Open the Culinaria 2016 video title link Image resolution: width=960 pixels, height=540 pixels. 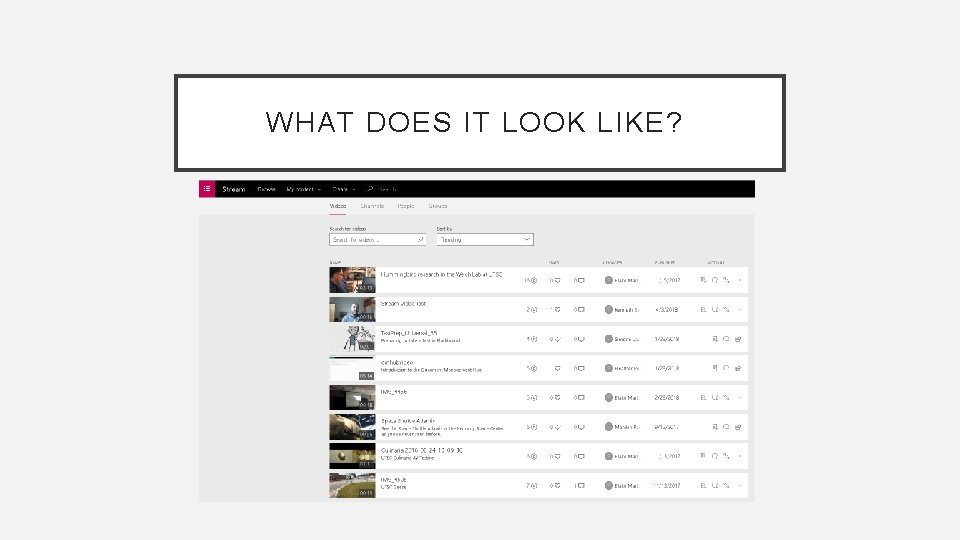tap(421, 451)
